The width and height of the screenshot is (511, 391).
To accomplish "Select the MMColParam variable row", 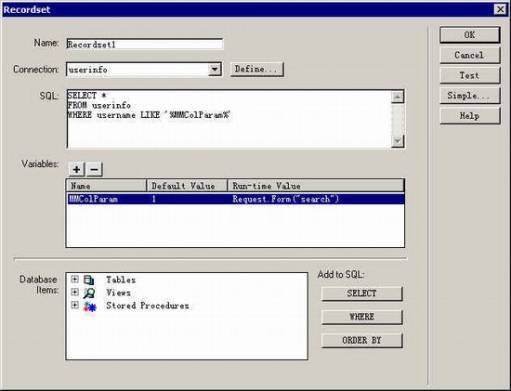I will [x=235, y=199].
